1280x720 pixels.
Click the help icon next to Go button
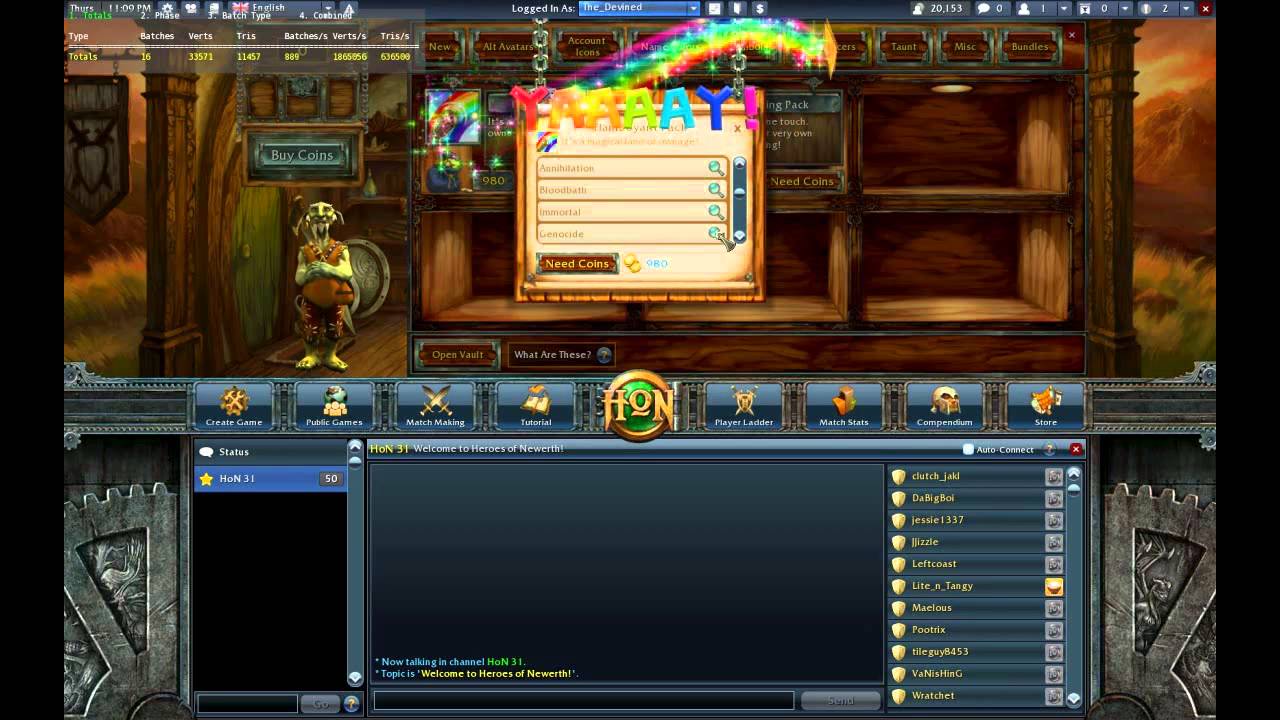click(351, 704)
